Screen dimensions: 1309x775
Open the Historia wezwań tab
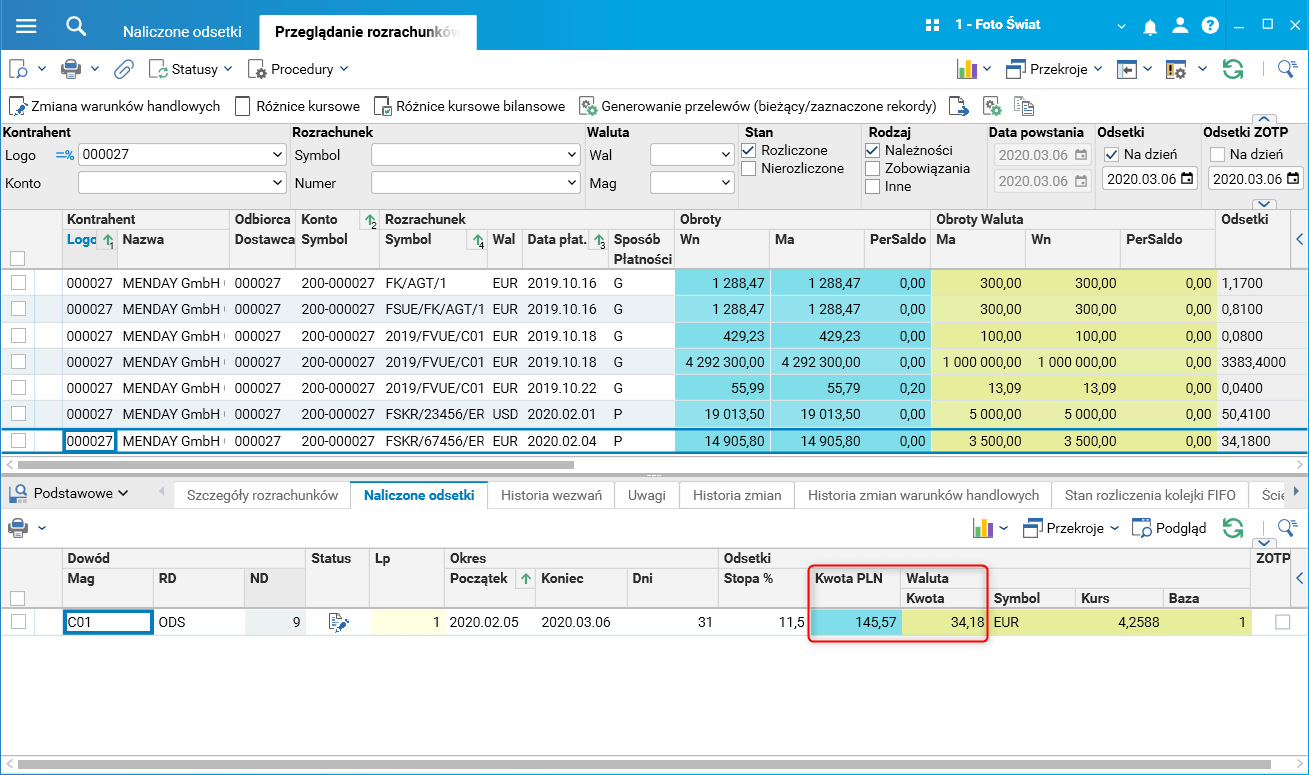tap(551, 494)
